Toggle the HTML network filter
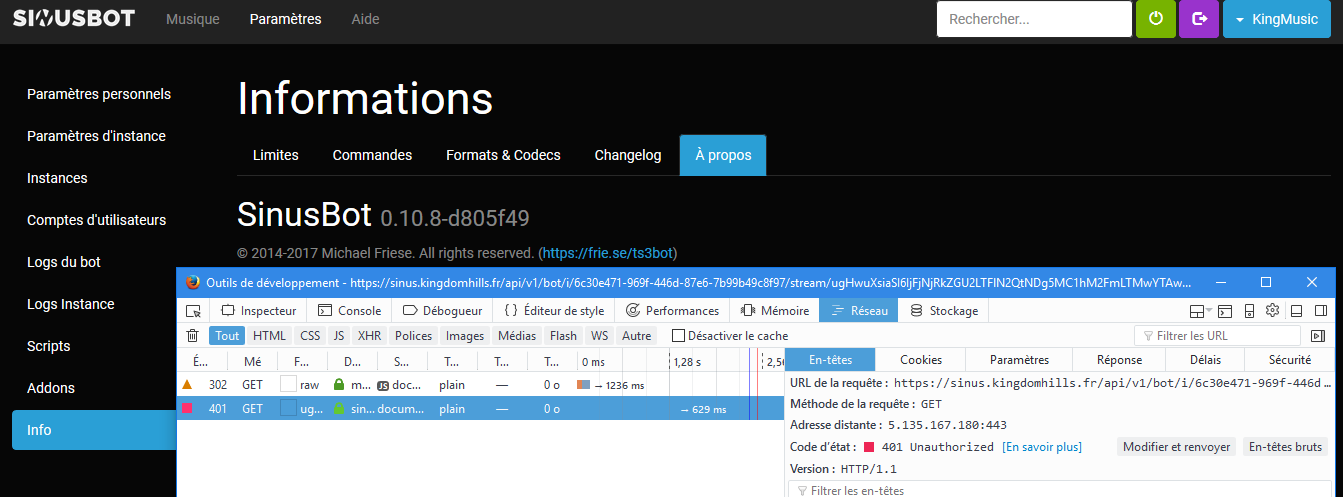The width and height of the screenshot is (1343, 497). pos(269,336)
